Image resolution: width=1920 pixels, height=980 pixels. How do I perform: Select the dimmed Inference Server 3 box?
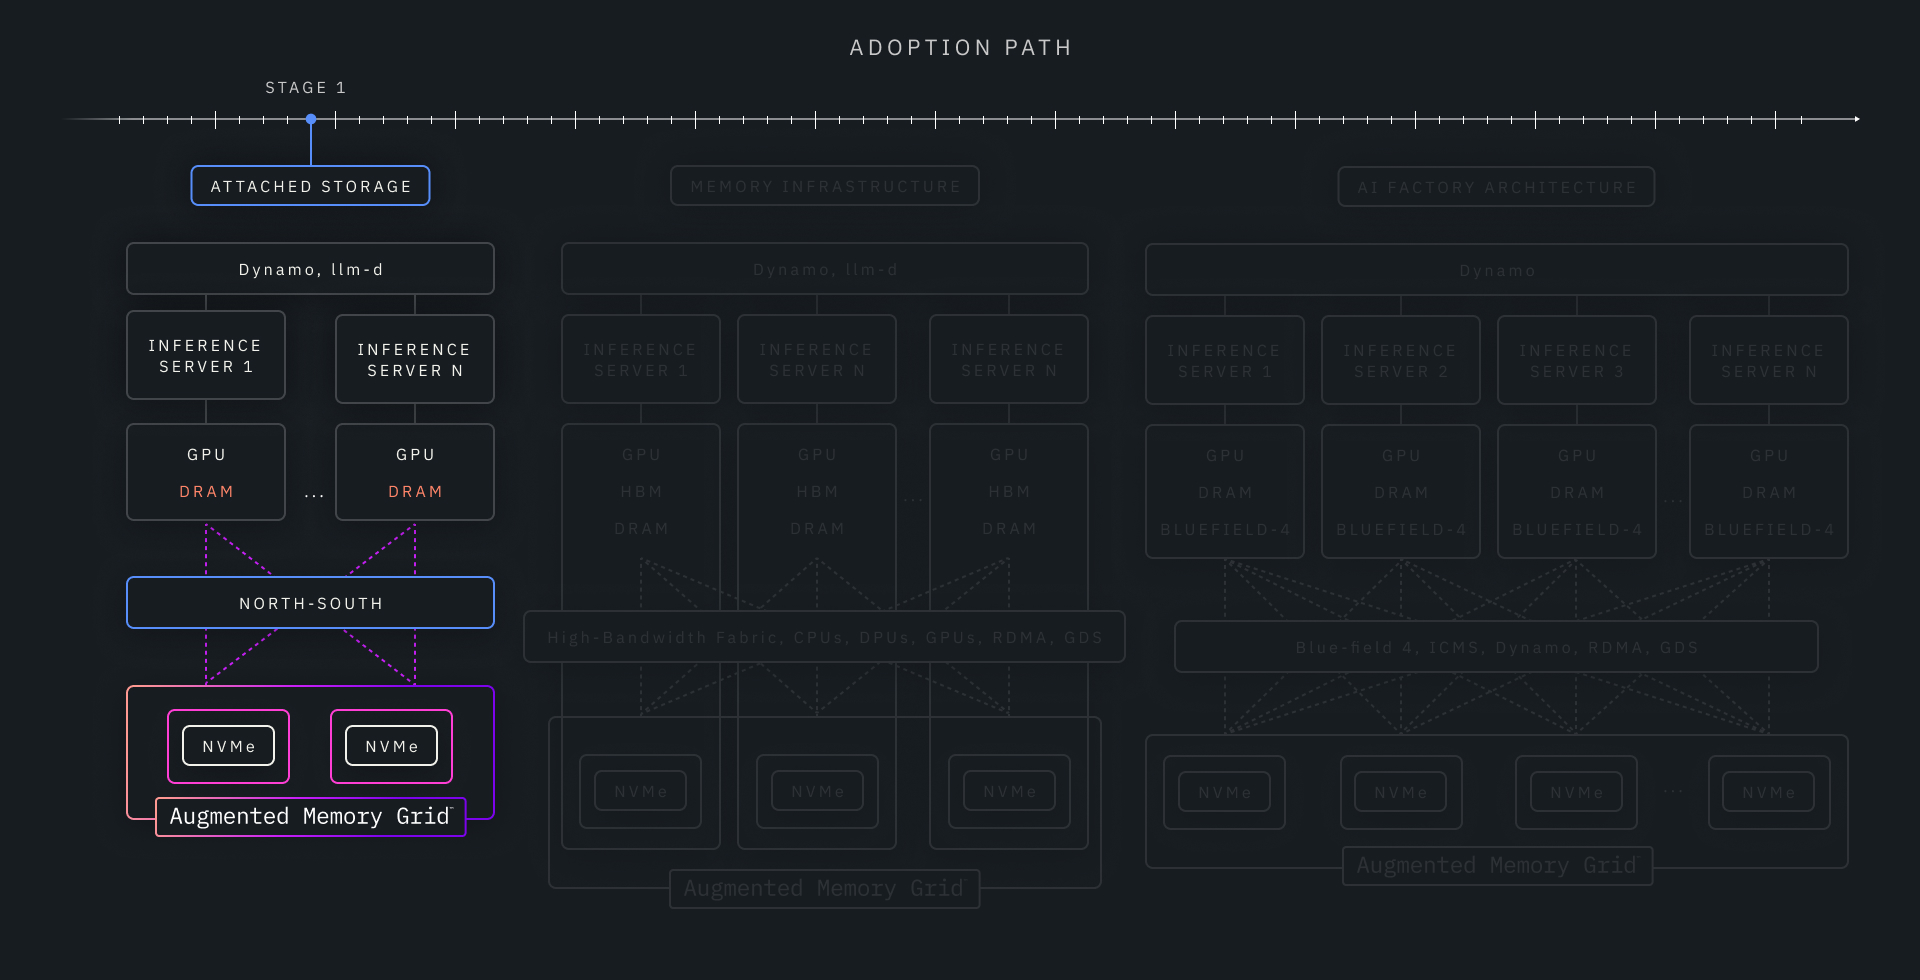pos(1576,360)
